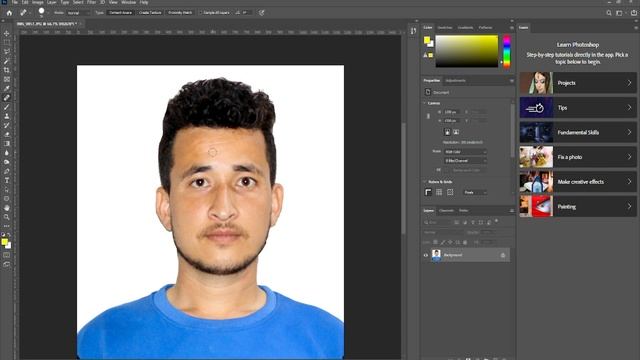Select the Dodge tool
Image resolution: width=640 pixels, height=360 pixels.
click(7, 162)
